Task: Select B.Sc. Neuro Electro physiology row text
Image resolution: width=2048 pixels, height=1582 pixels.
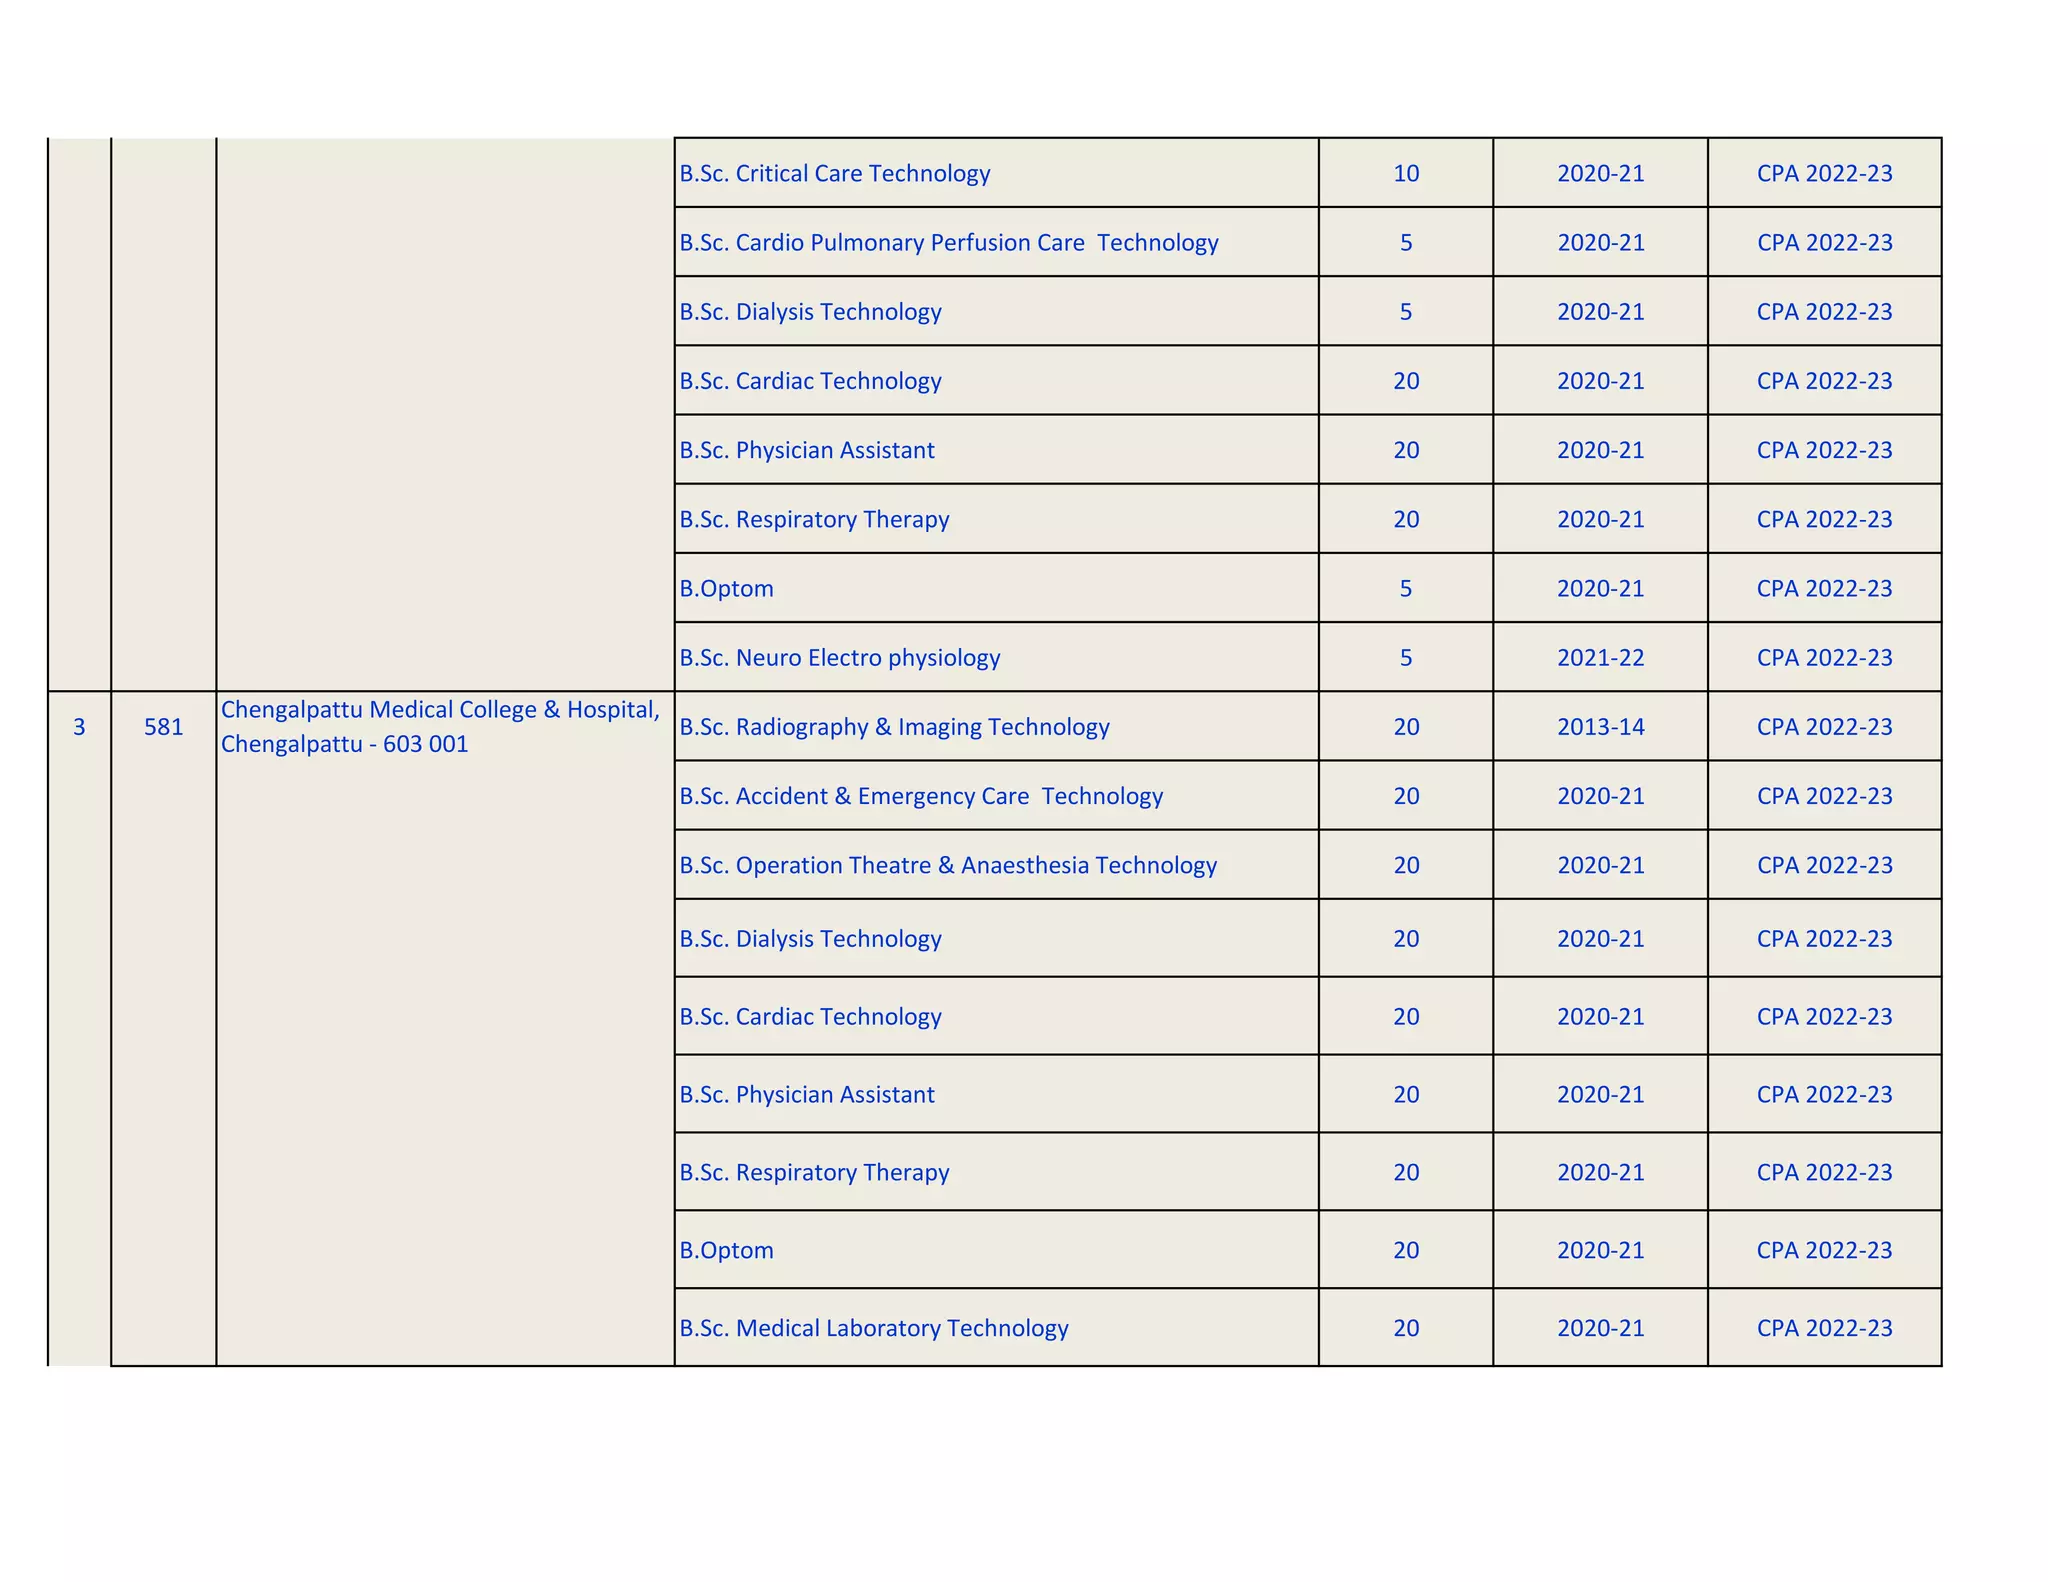Action: tap(839, 658)
